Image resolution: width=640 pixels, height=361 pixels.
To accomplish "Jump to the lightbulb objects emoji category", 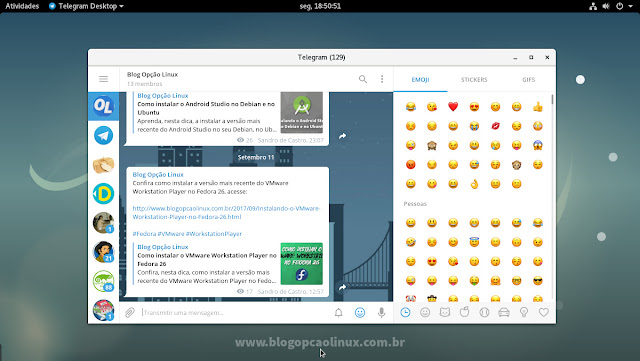I will coord(524,312).
